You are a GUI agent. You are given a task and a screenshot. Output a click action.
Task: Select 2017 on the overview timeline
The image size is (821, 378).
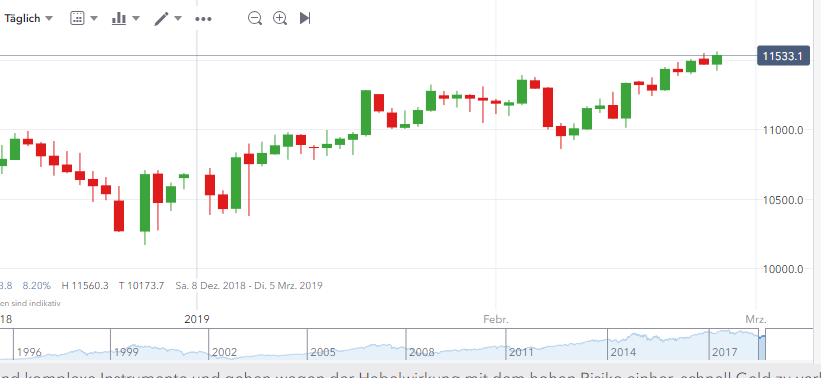[x=725, y=352]
